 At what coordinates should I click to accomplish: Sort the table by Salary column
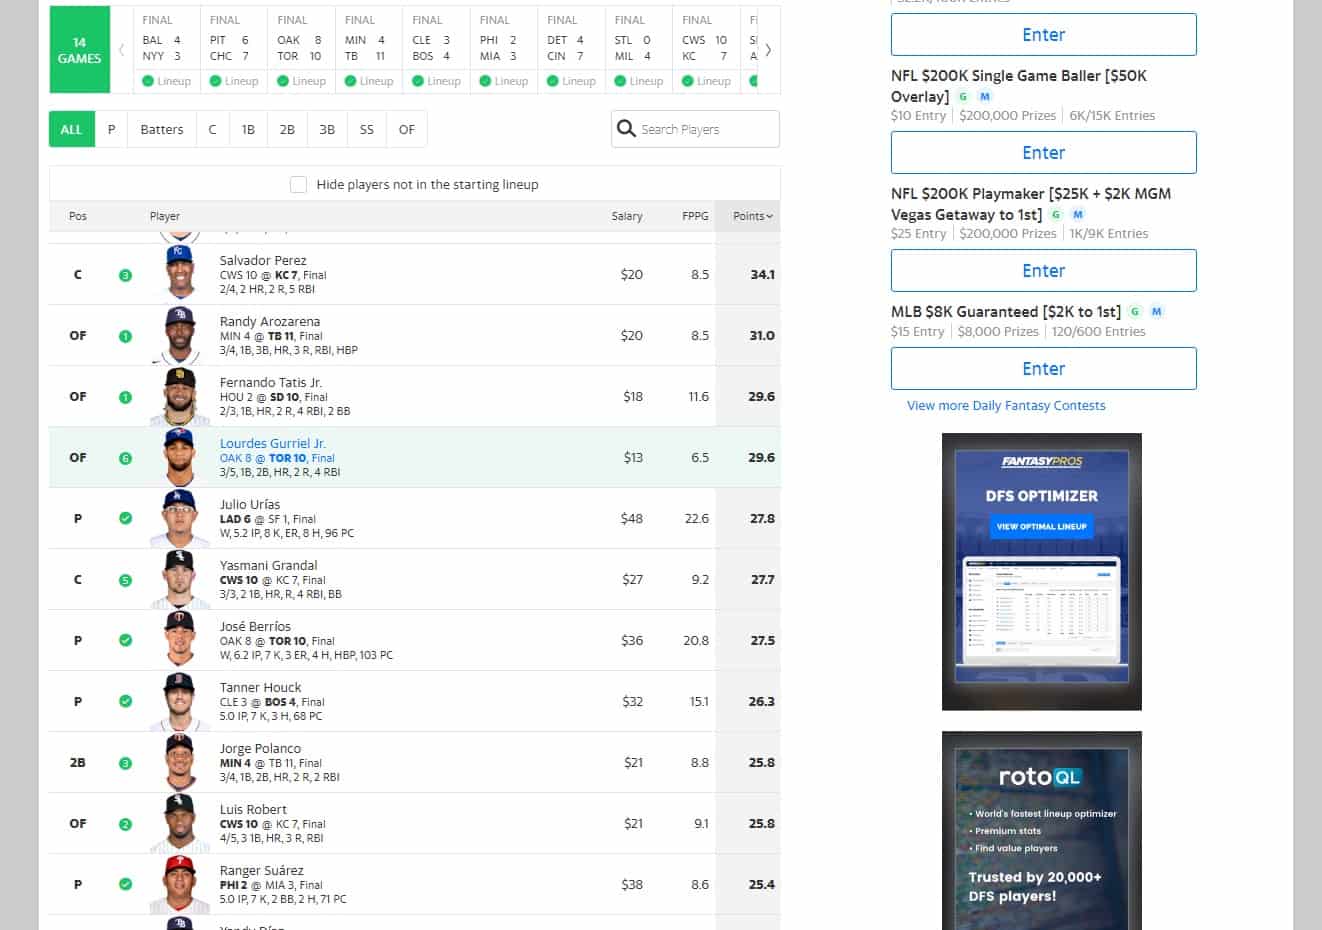click(627, 216)
